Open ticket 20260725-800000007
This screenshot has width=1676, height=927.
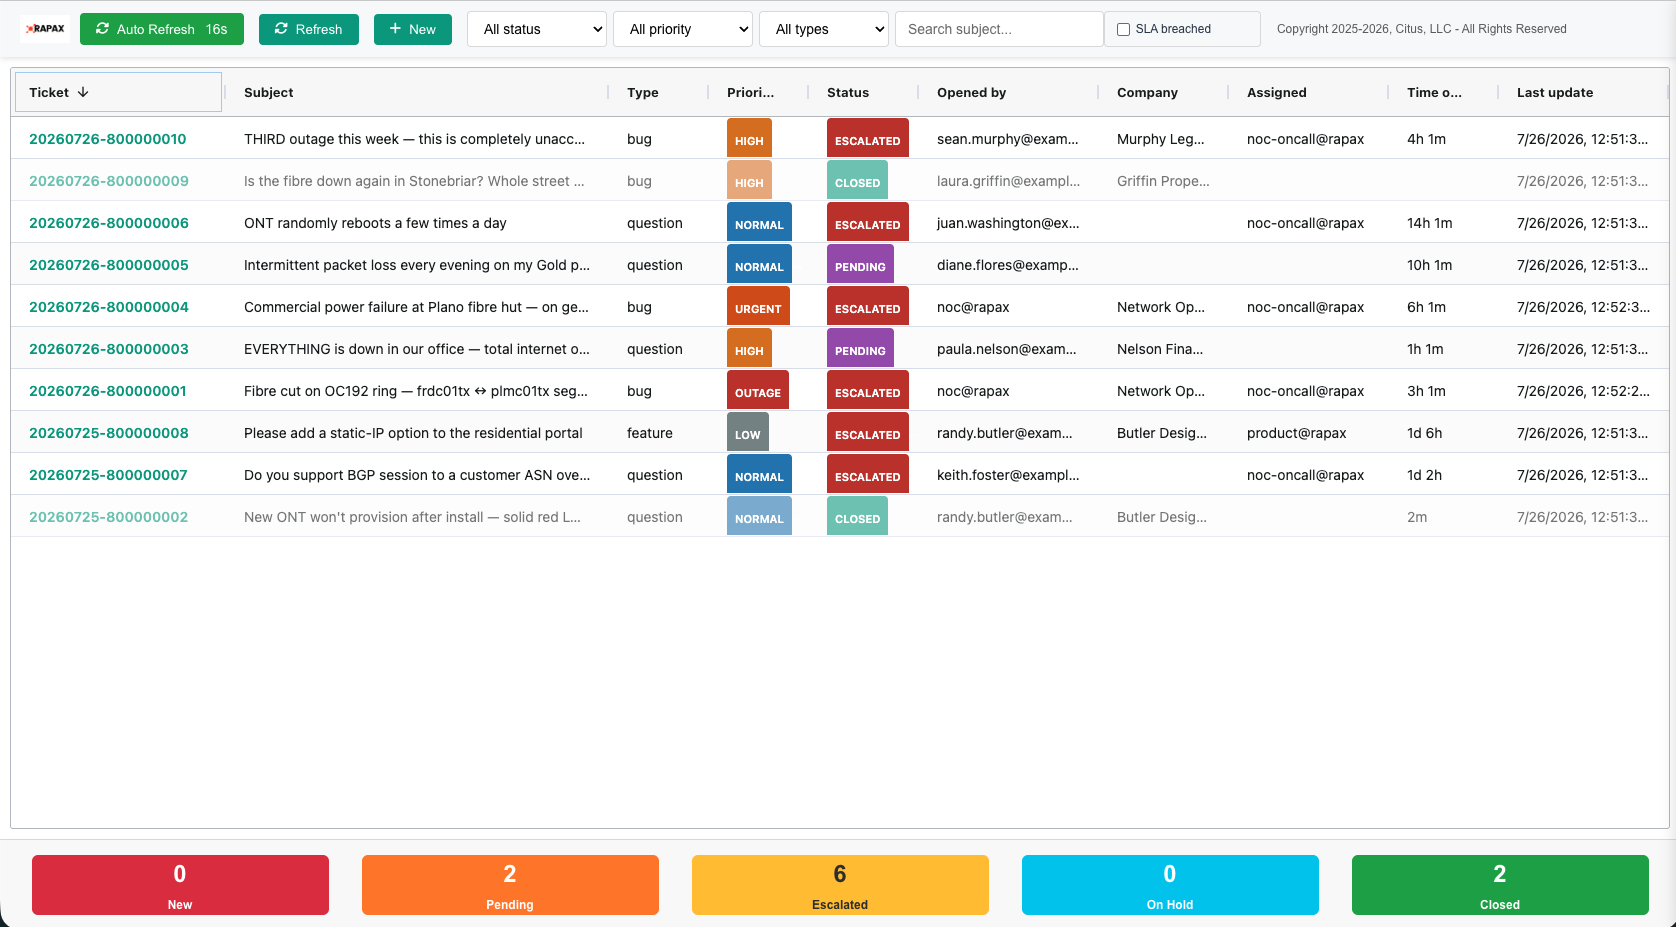tap(108, 475)
